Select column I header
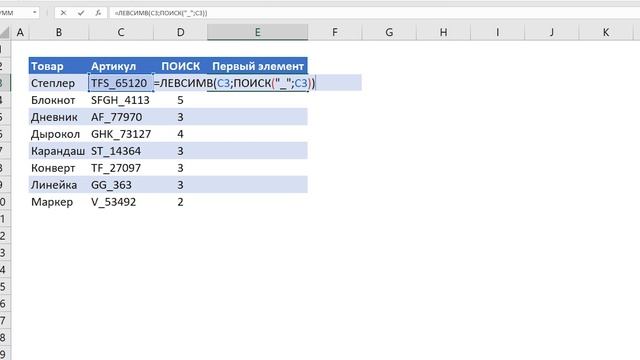This screenshot has width=640, height=360. pyautogui.click(x=498, y=32)
